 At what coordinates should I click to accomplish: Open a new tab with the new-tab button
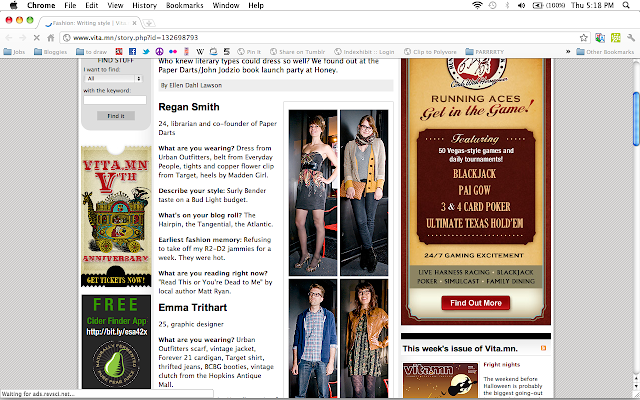coord(149,23)
